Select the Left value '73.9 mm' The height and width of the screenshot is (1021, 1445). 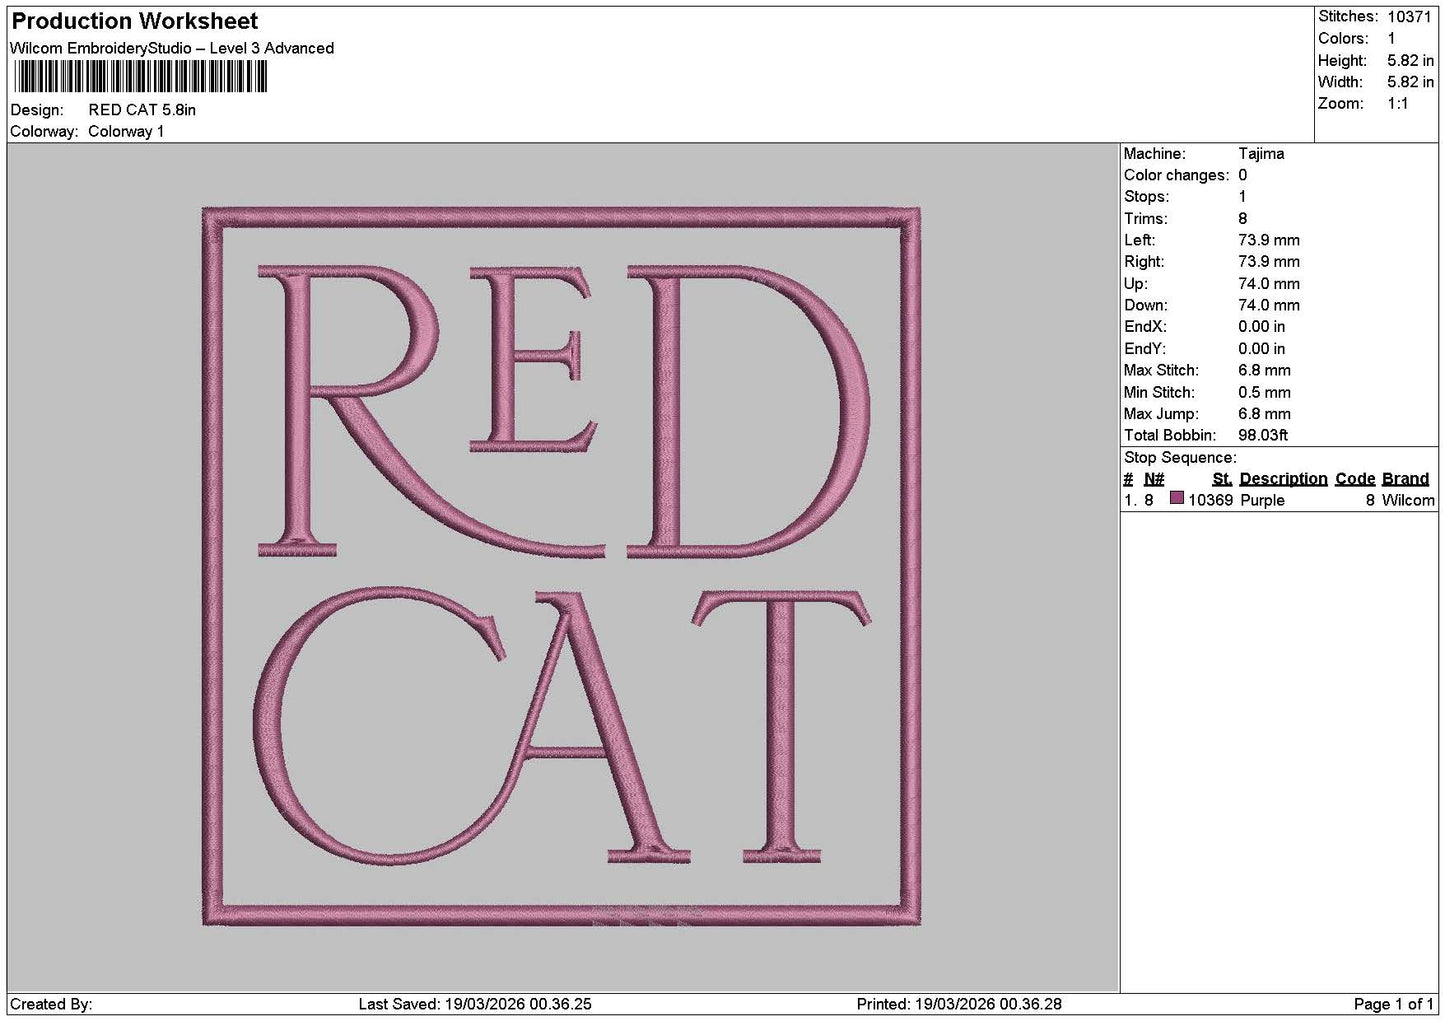point(1269,240)
